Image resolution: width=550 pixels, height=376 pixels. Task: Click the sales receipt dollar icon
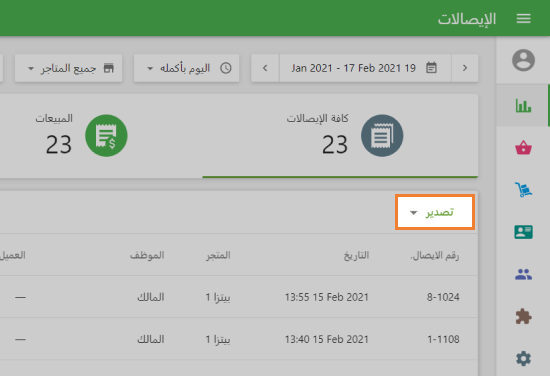coord(106,136)
